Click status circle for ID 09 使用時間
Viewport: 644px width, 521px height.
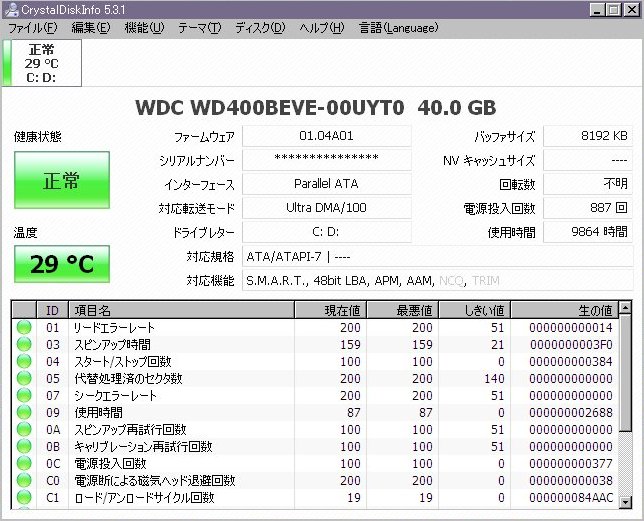pyautogui.click(x=24, y=413)
